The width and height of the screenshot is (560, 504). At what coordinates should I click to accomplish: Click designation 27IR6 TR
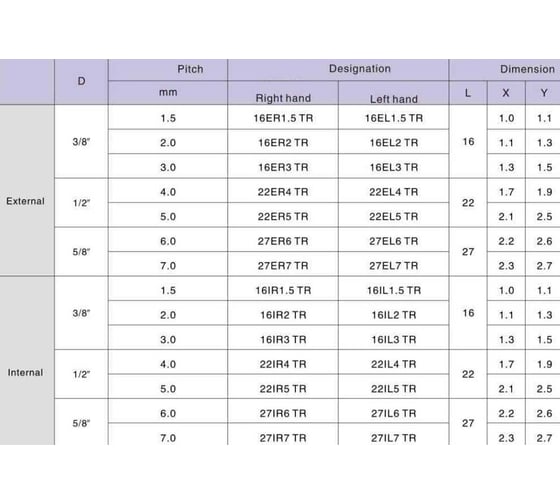[283, 413]
